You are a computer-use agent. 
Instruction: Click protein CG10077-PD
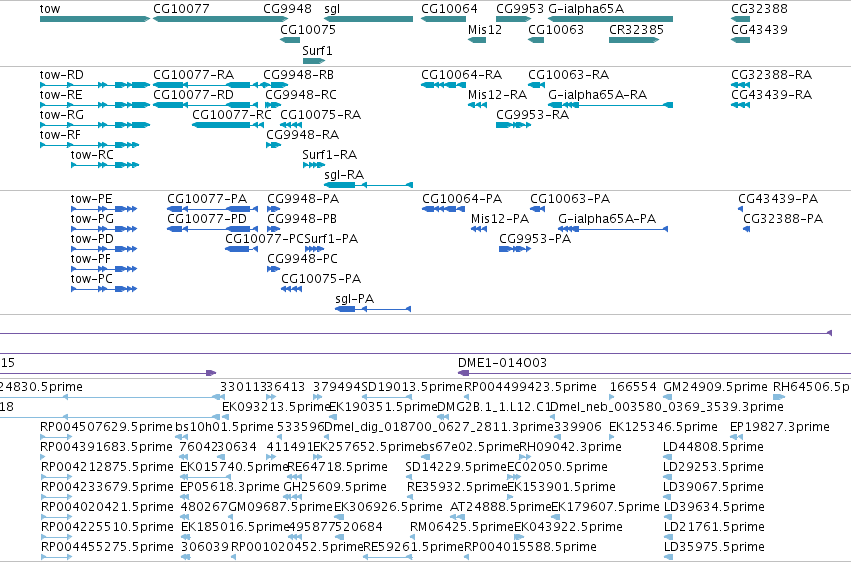(x=212, y=229)
